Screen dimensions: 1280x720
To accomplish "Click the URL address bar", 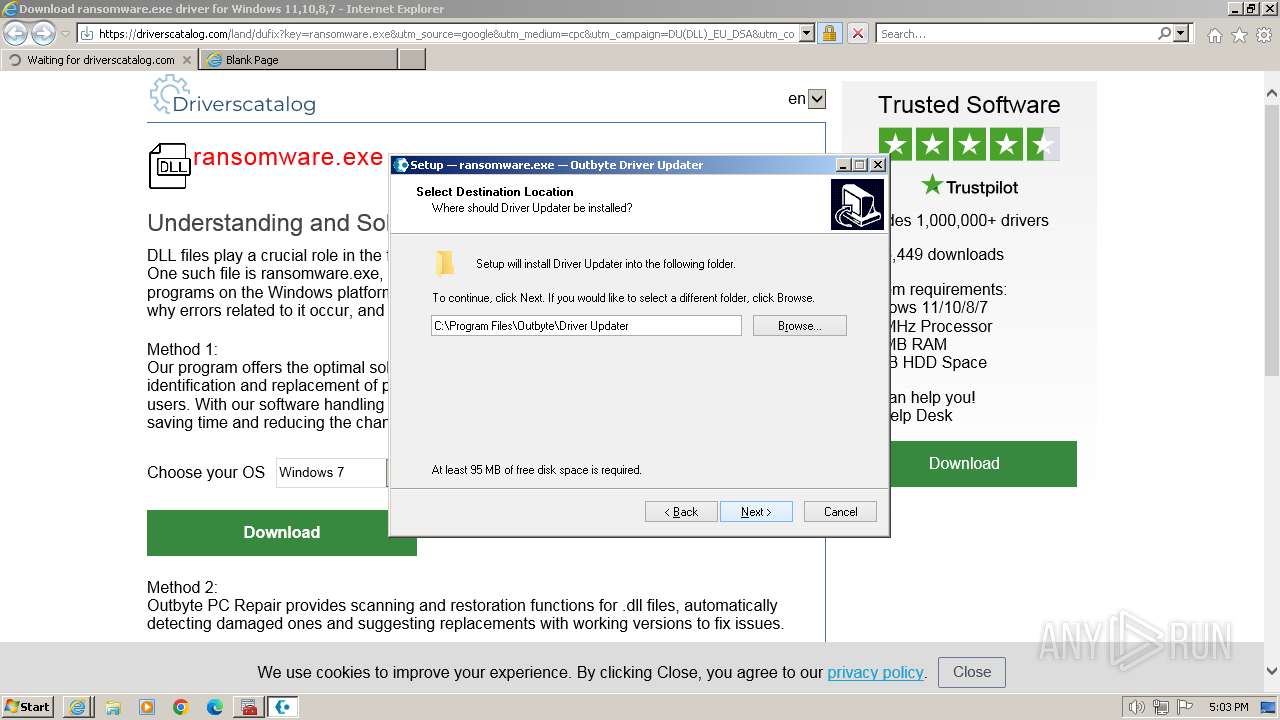I will pos(446,33).
